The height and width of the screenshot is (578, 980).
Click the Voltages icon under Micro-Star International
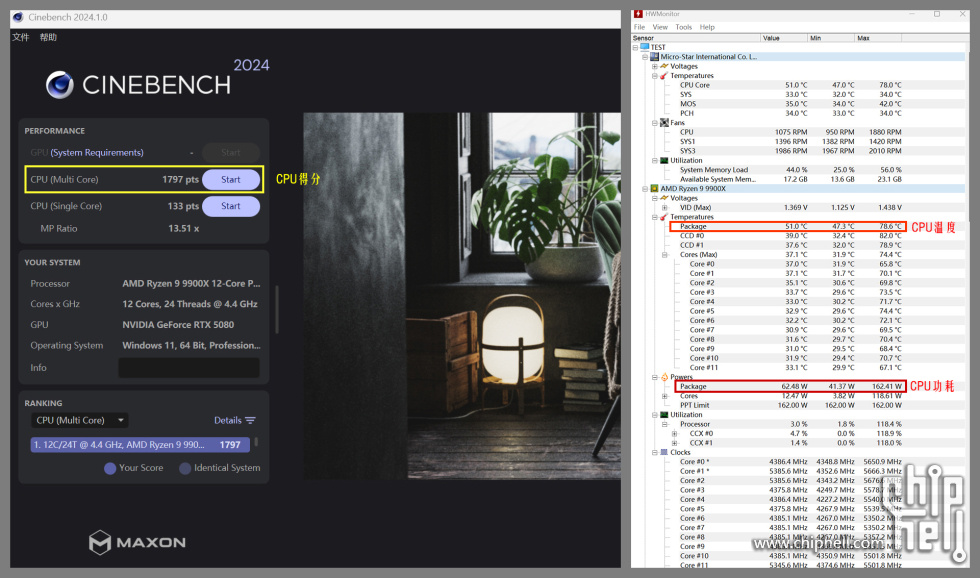[x=664, y=66]
